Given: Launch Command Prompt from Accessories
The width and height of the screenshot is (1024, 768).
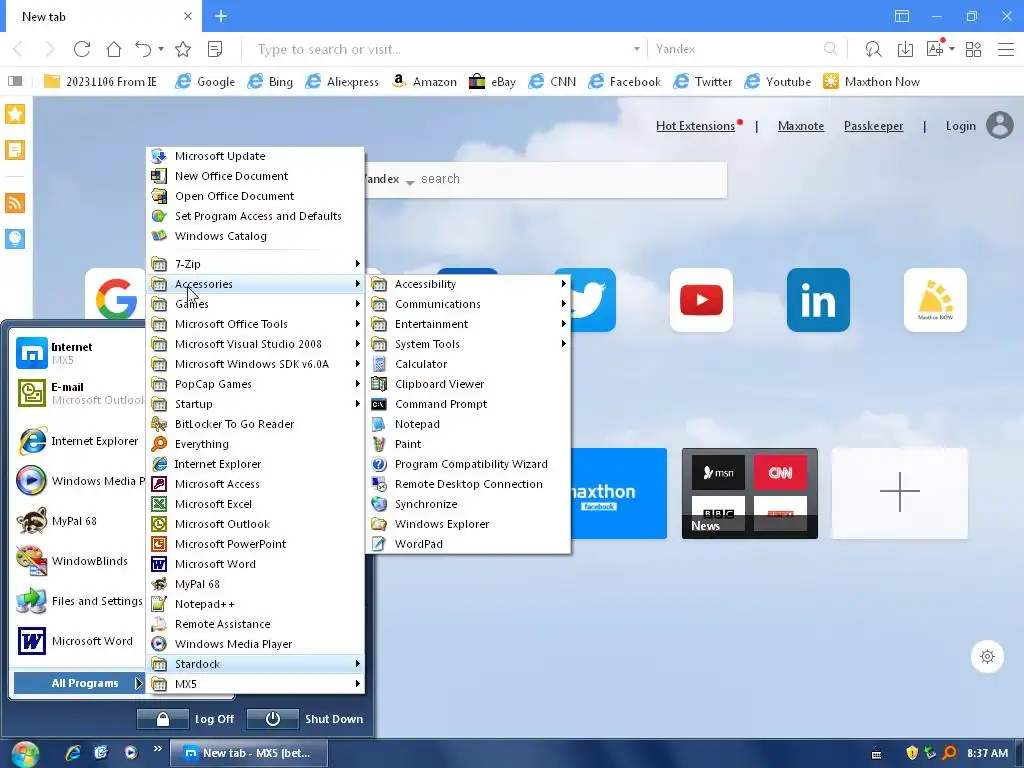Looking at the screenshot, I should coord(468,404).
